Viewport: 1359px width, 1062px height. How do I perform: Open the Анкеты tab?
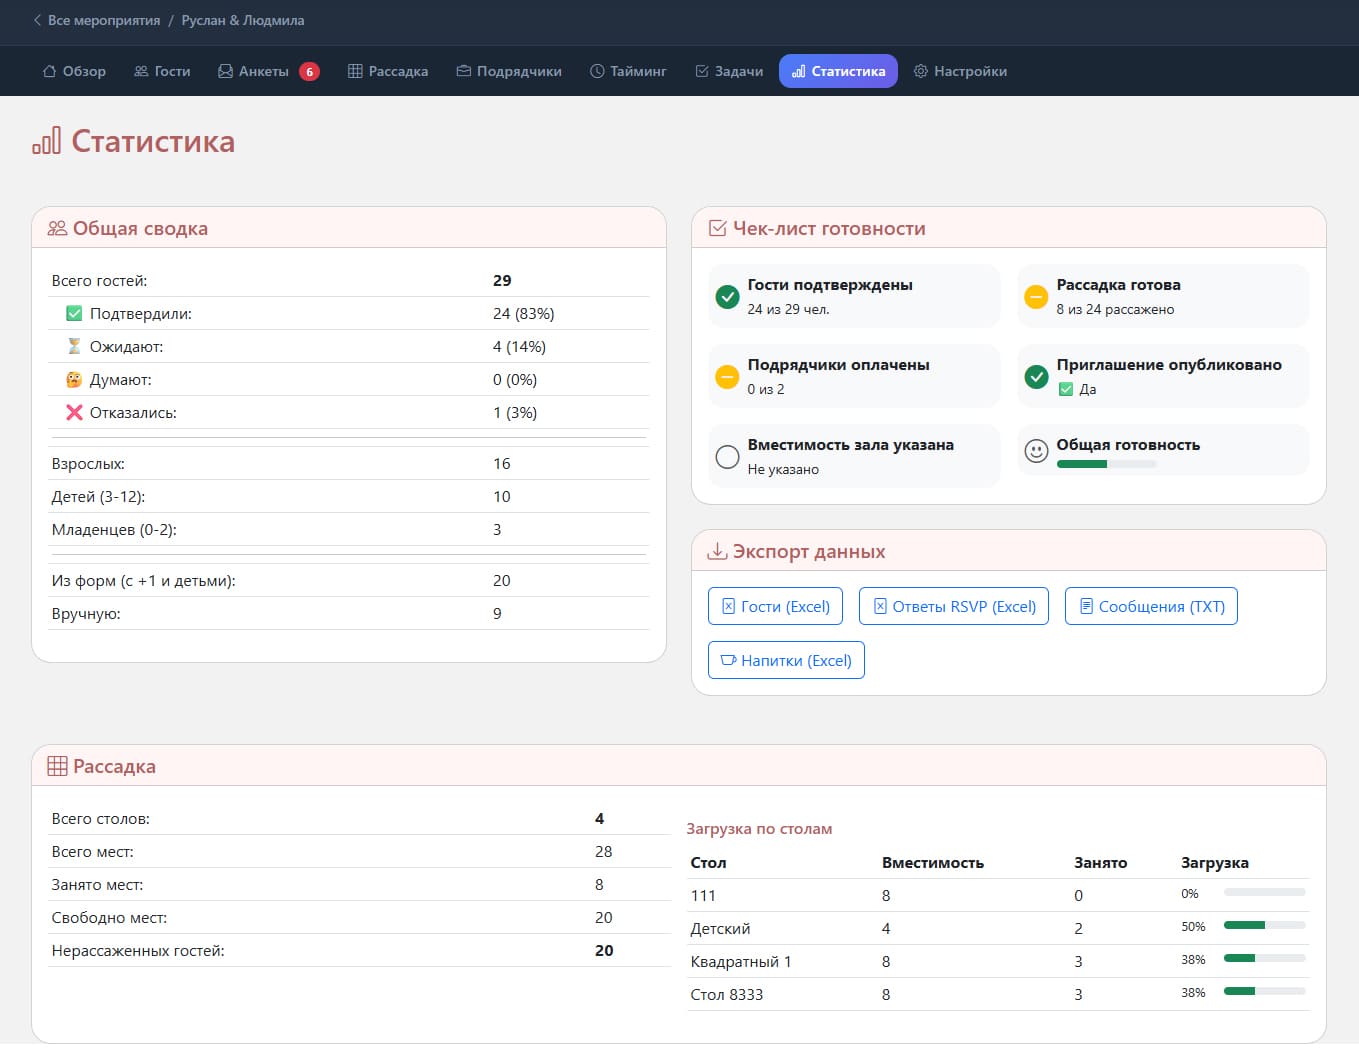[x=268, y=71]
